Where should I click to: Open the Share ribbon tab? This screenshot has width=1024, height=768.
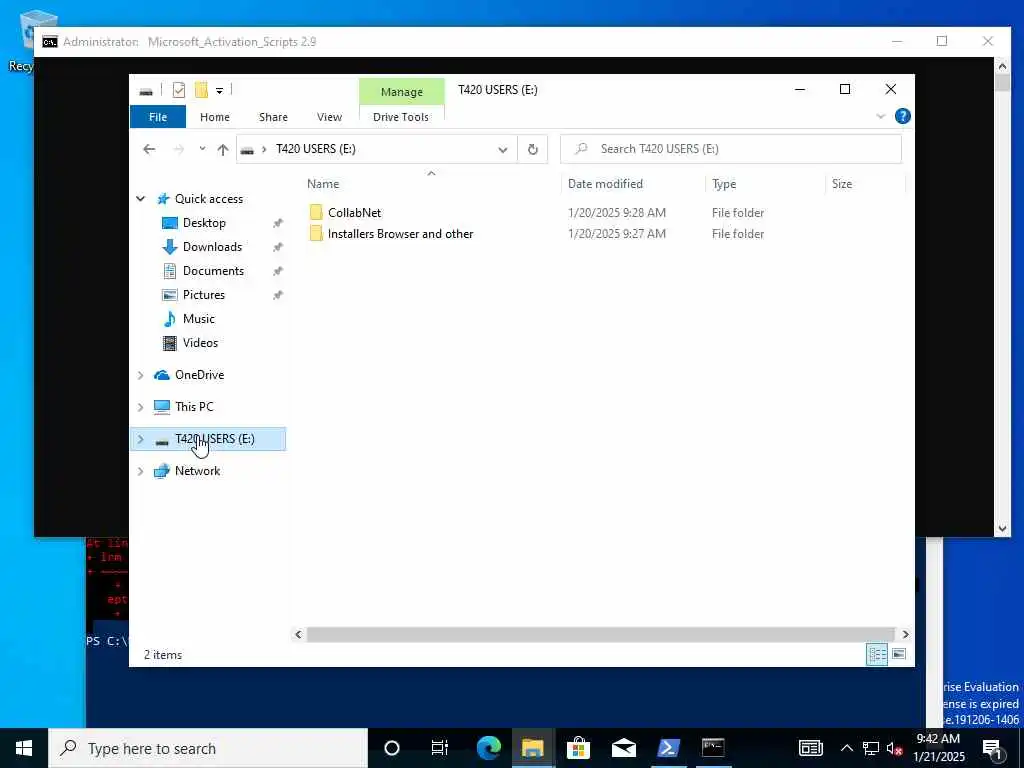click(x=273, y=117)
